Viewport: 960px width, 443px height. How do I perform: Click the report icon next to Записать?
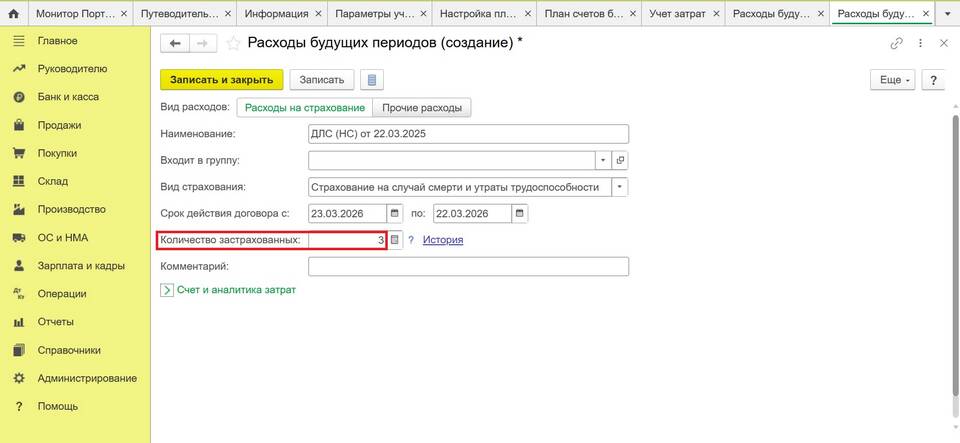coord(372,80)
